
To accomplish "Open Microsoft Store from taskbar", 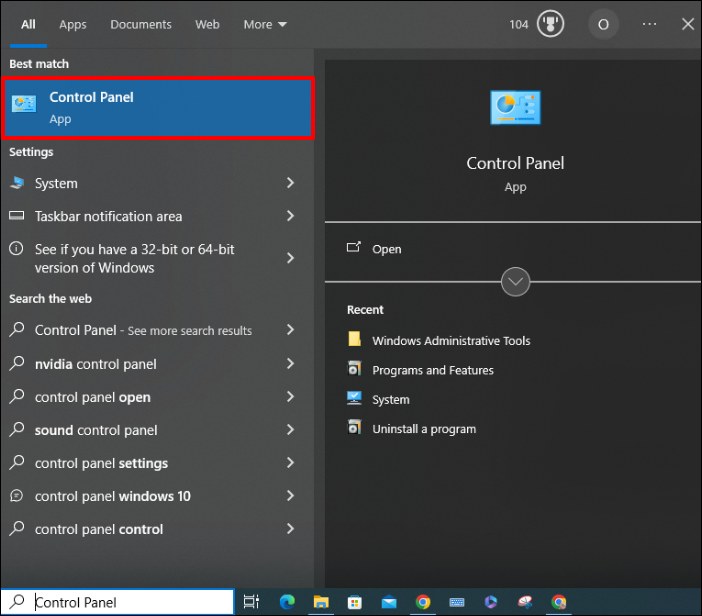I will tap(354, 602).
